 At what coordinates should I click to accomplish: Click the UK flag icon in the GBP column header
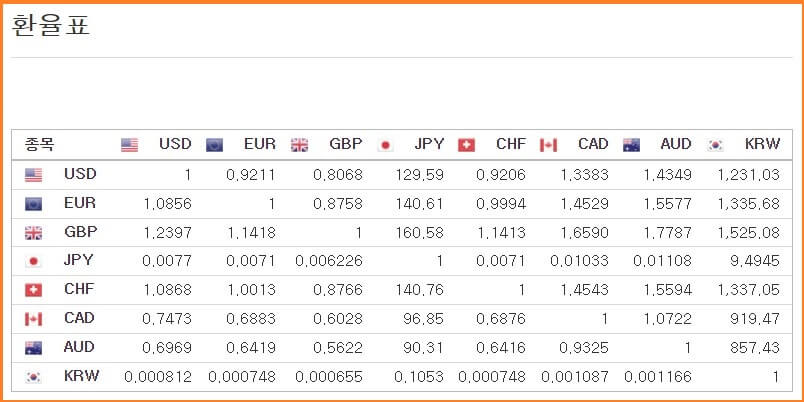tap(299, 145)
